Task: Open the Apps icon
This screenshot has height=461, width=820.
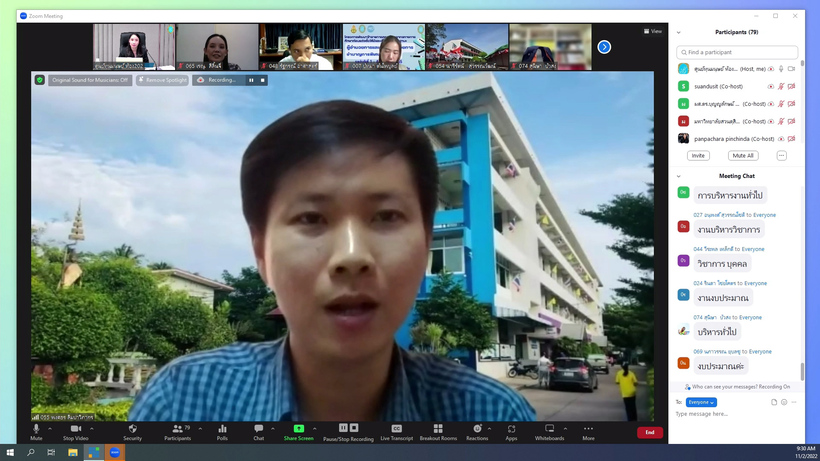Action: (511, 429)
